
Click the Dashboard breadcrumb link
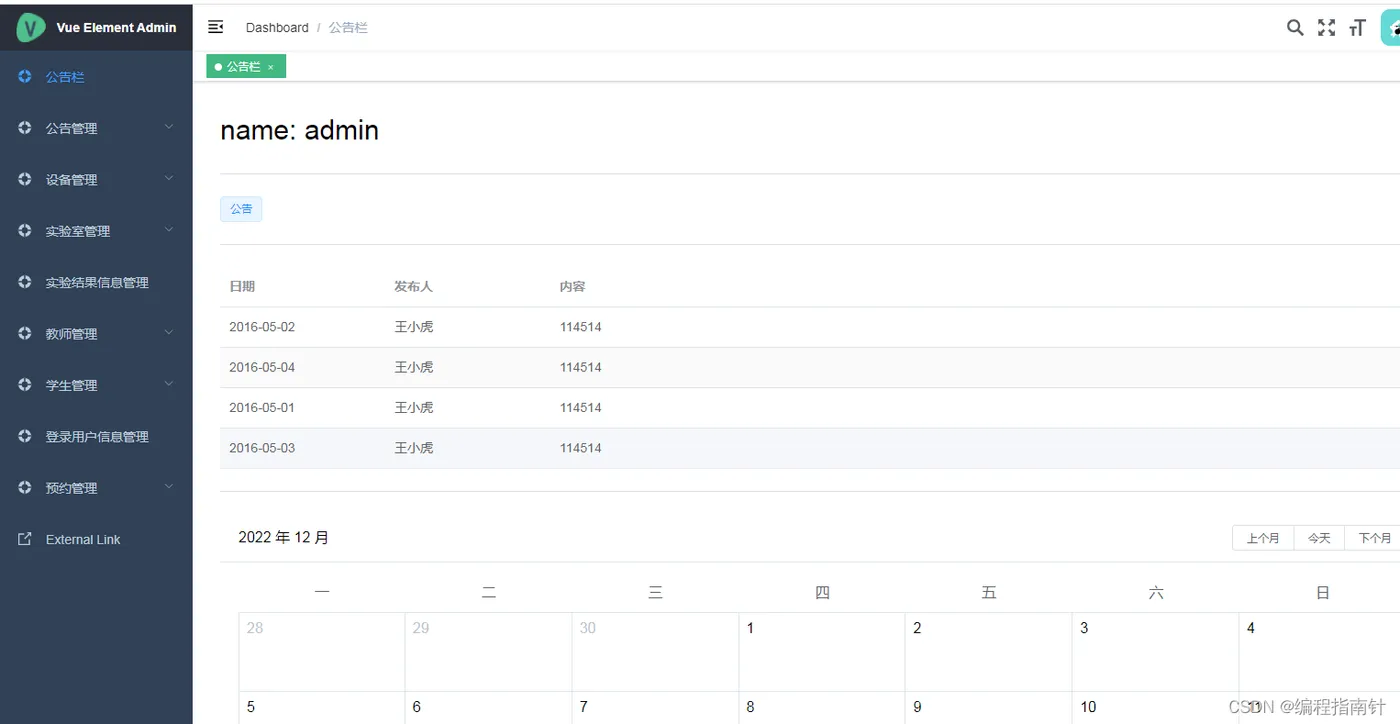277,28
